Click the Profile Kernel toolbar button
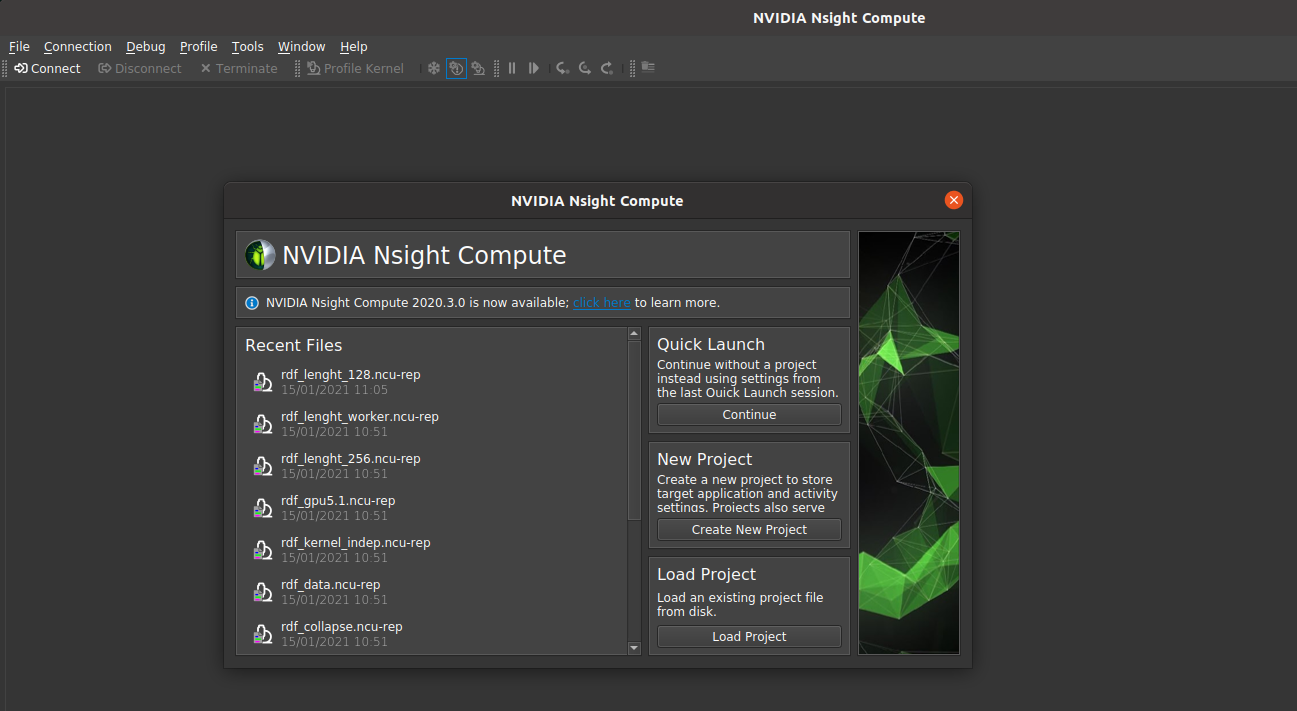Image resolution: width=1297 pixels, height=711 pixels. (355, 68)
